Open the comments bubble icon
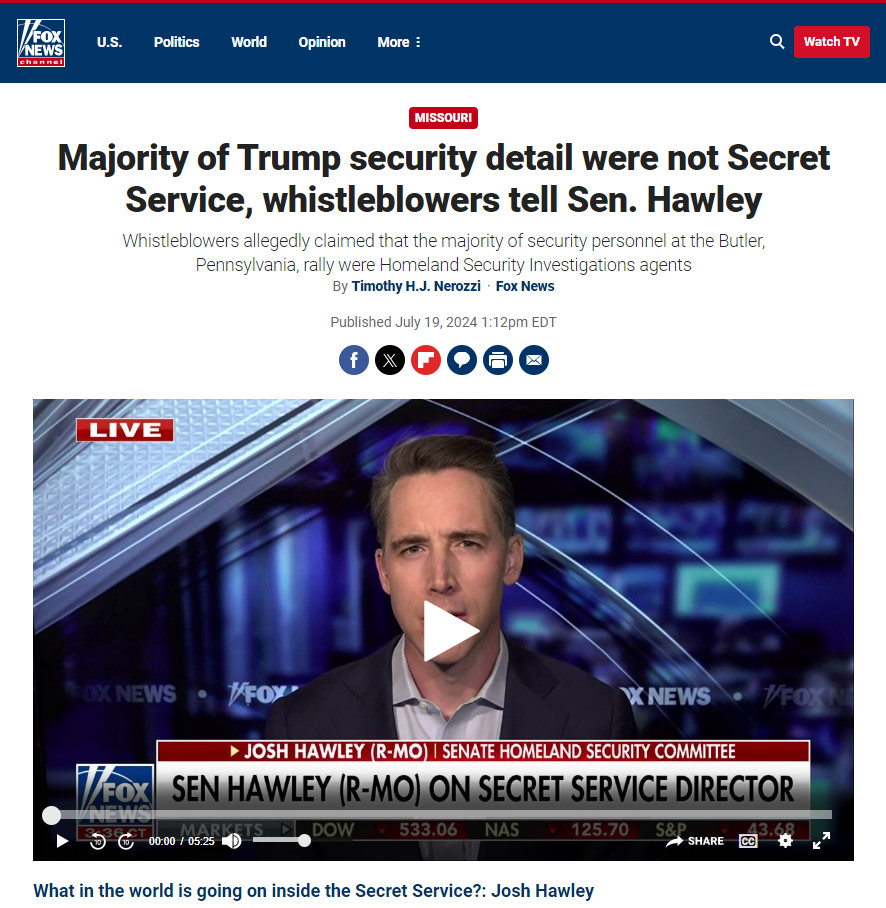Viewport: 886px width, 908px height. coord(462,360)
